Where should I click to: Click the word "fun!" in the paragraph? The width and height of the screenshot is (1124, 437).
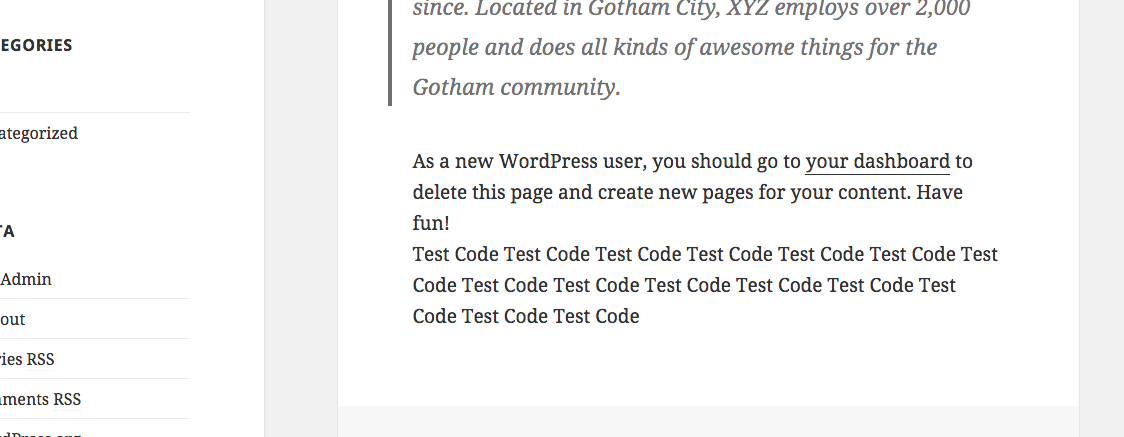point(431,222)
